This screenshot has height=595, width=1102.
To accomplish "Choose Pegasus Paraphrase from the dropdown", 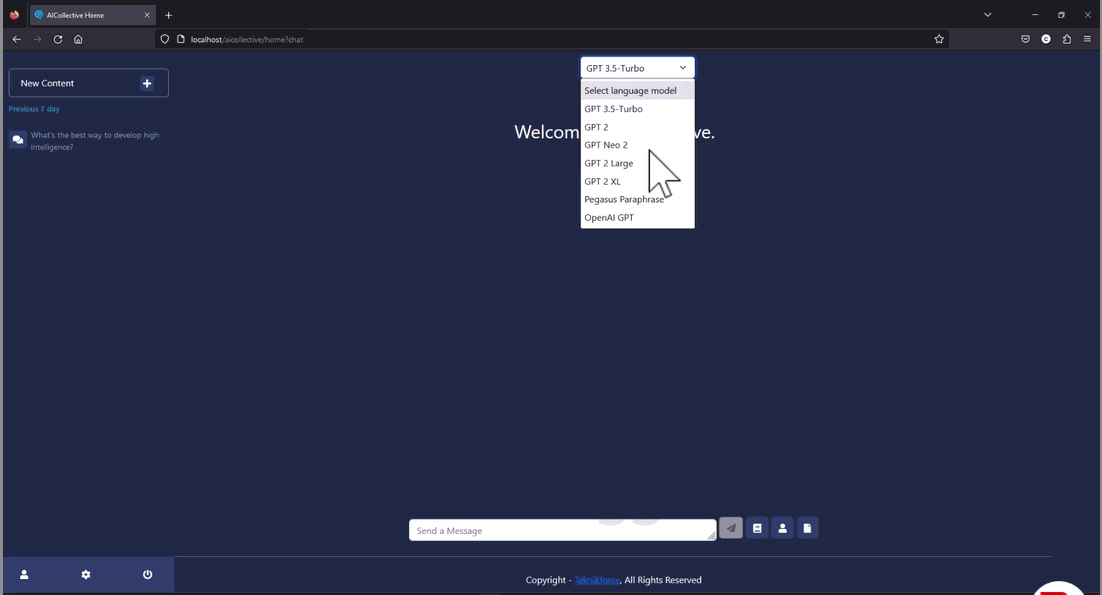I will click(x=624, y=199).
